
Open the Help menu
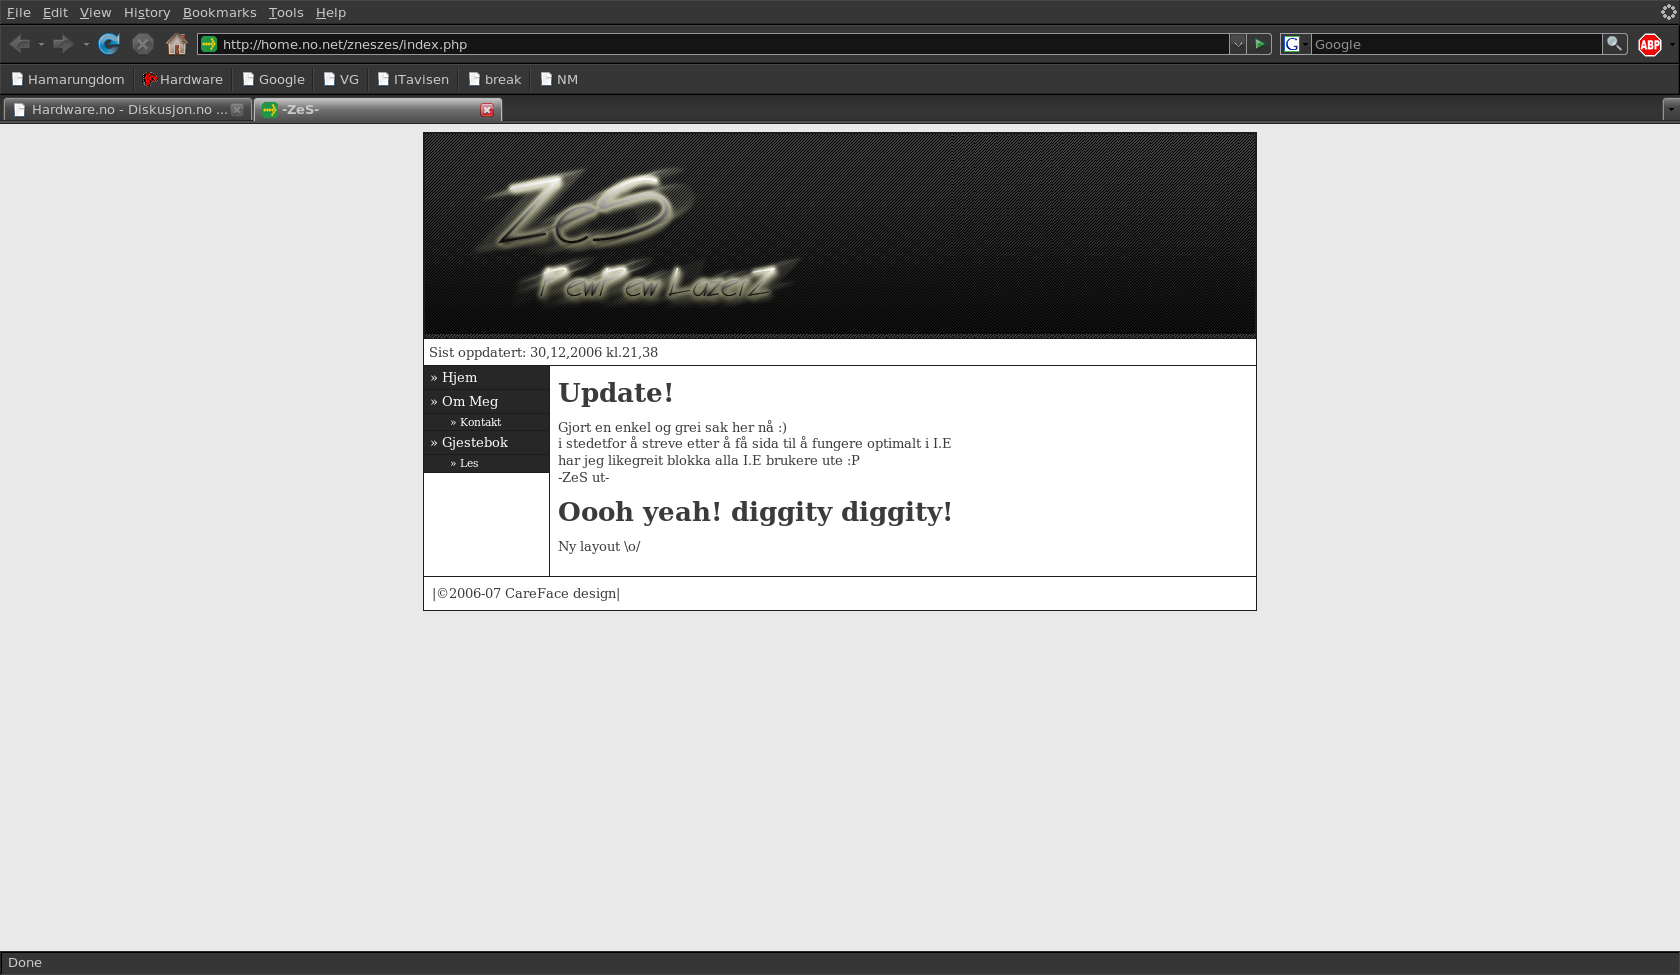click(331, 12)
